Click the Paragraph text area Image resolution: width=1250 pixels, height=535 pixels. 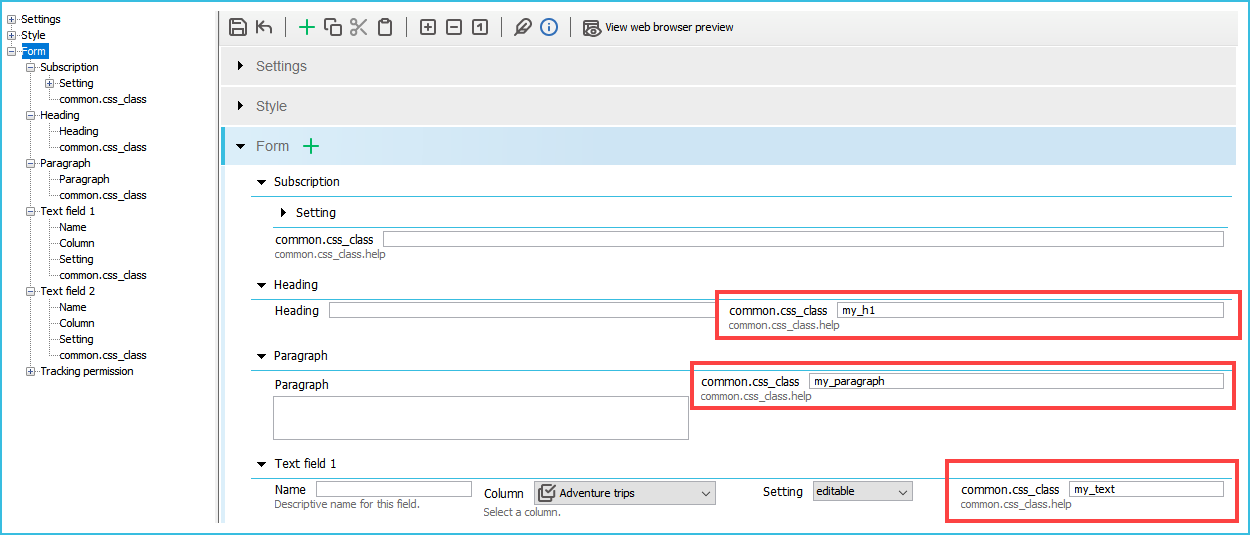481,418
